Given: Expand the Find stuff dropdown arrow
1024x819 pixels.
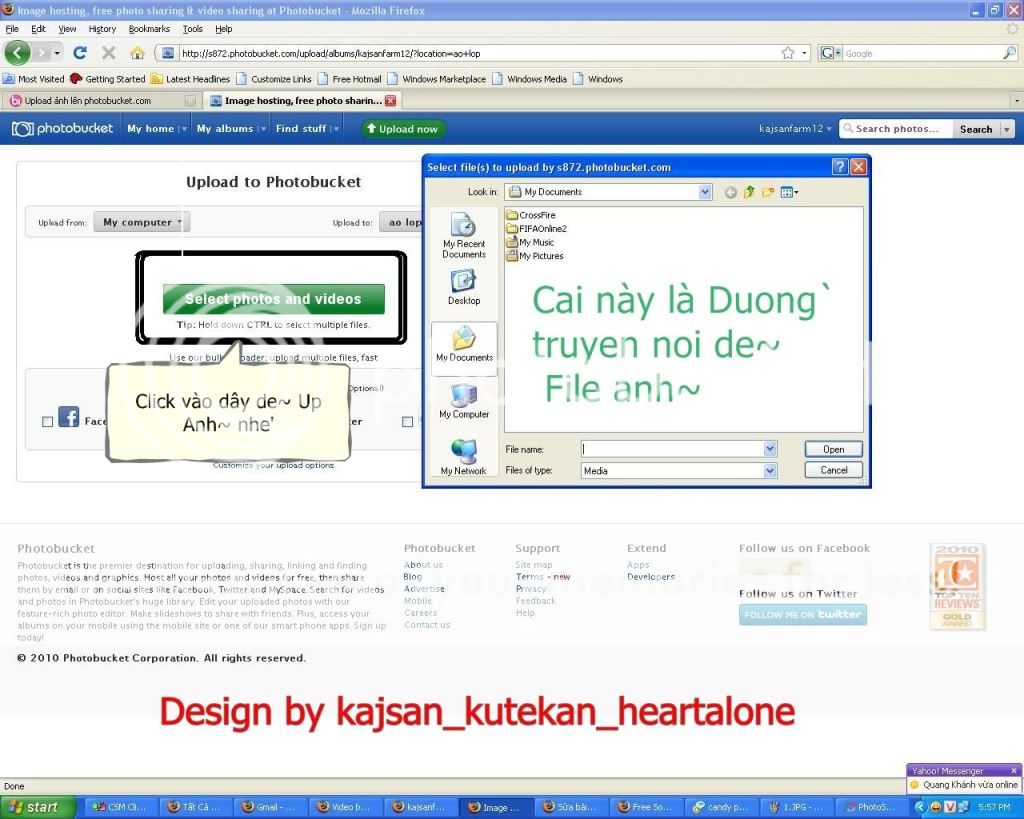Looking at the screenshot, I should 336,129.
